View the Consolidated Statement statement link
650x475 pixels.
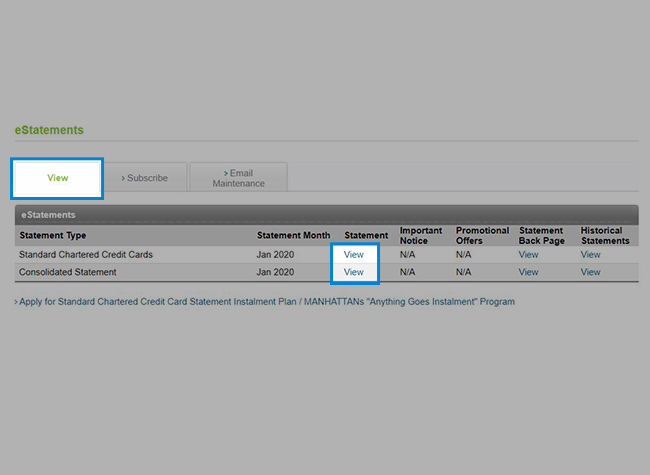click(354, 272)
